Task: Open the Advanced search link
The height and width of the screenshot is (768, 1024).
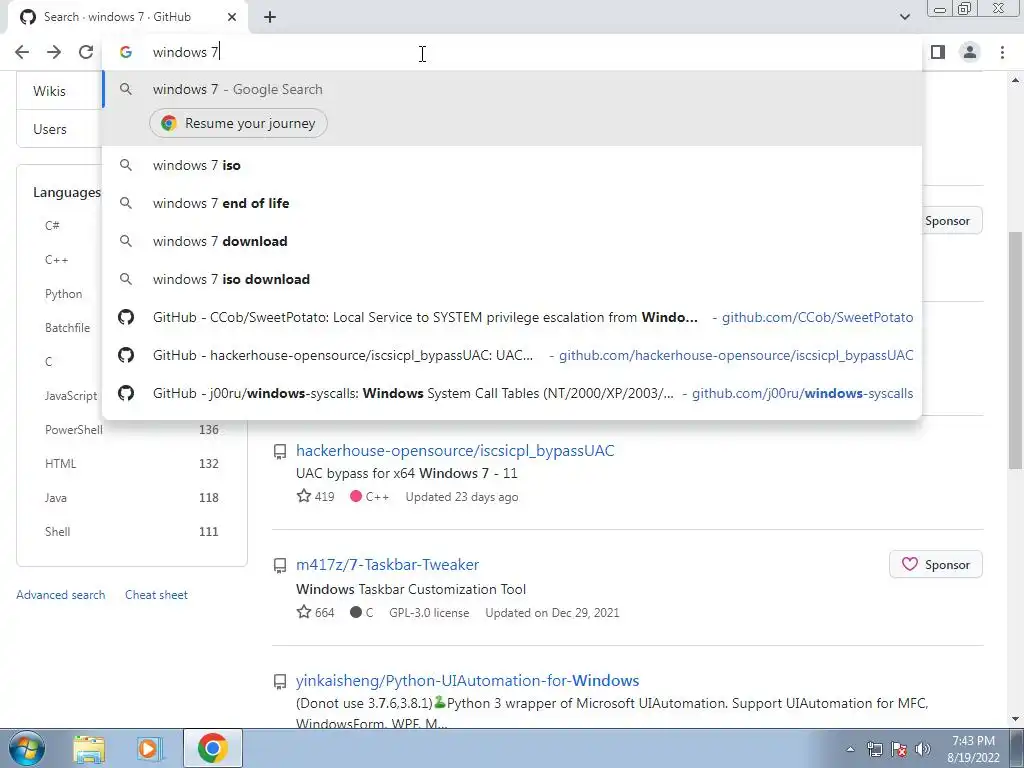Action: [61, 595]
